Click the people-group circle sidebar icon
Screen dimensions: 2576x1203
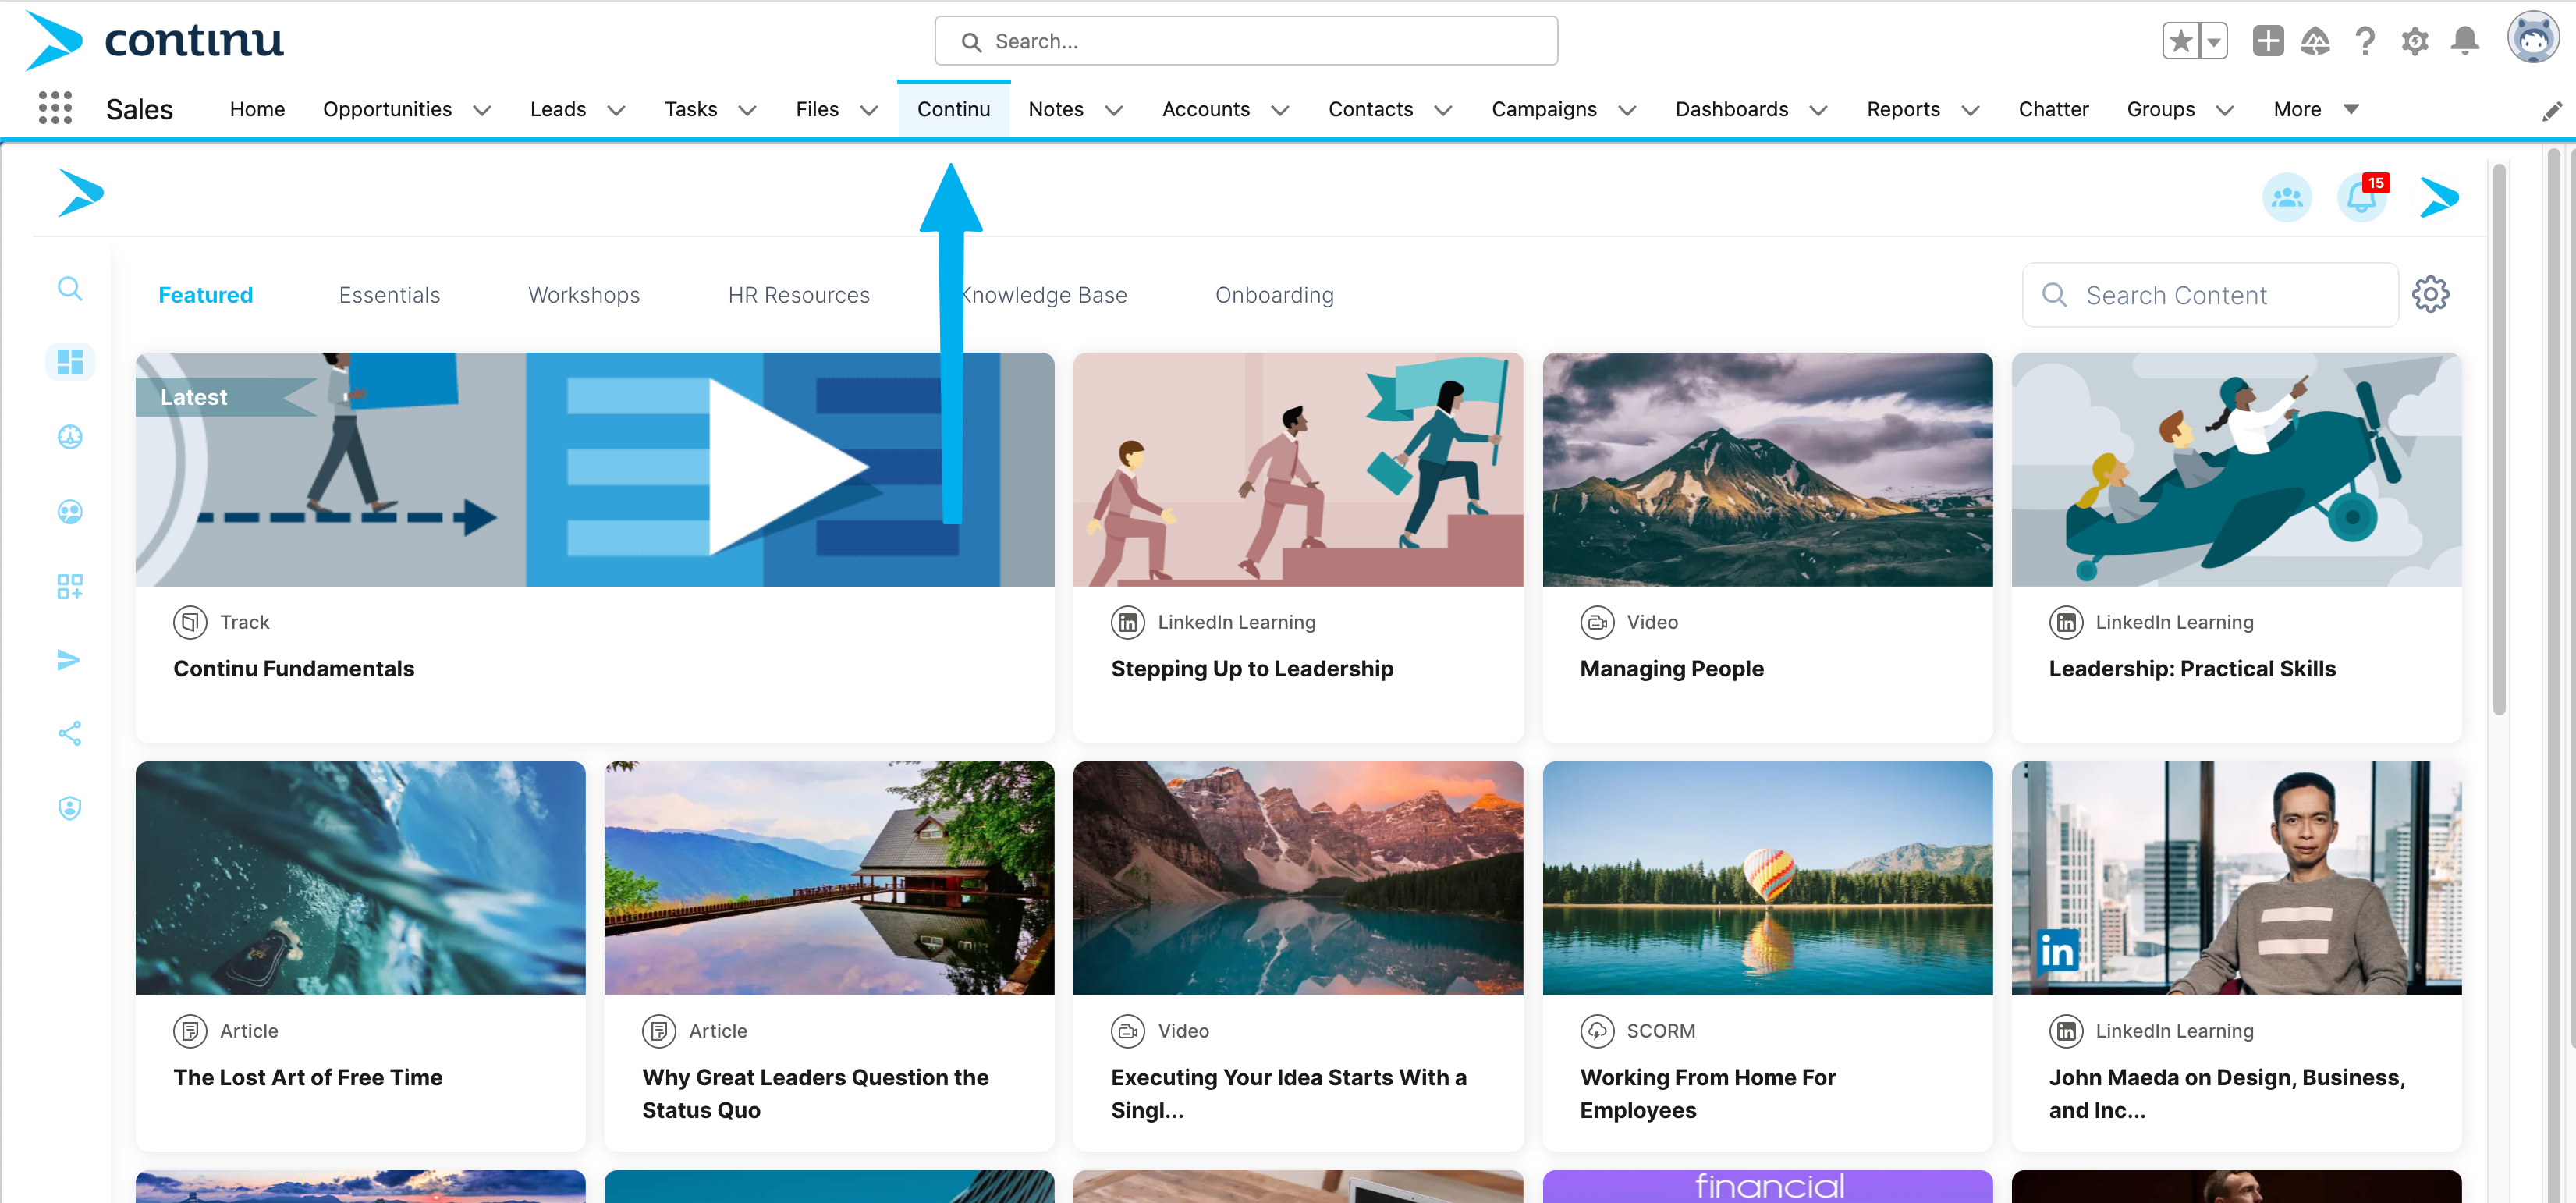(70, 512)
